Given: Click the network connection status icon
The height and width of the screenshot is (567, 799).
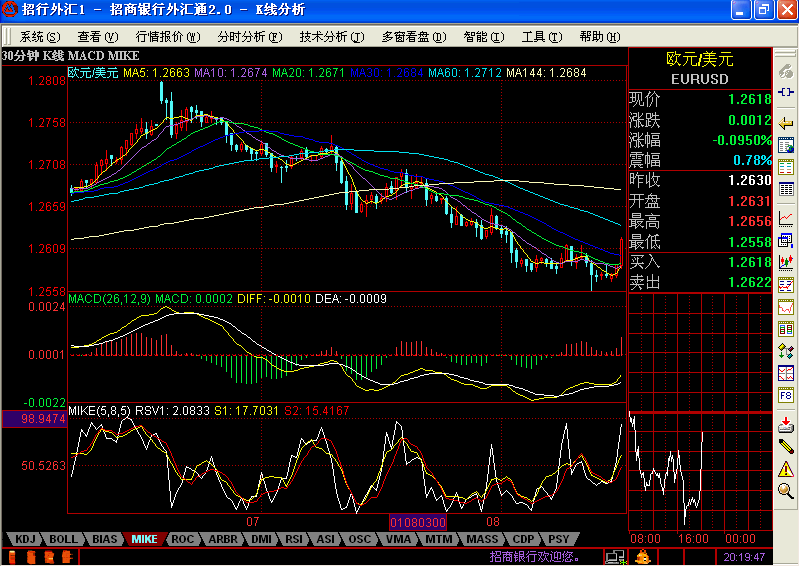Looking at the screenshot, I should 616,557.
